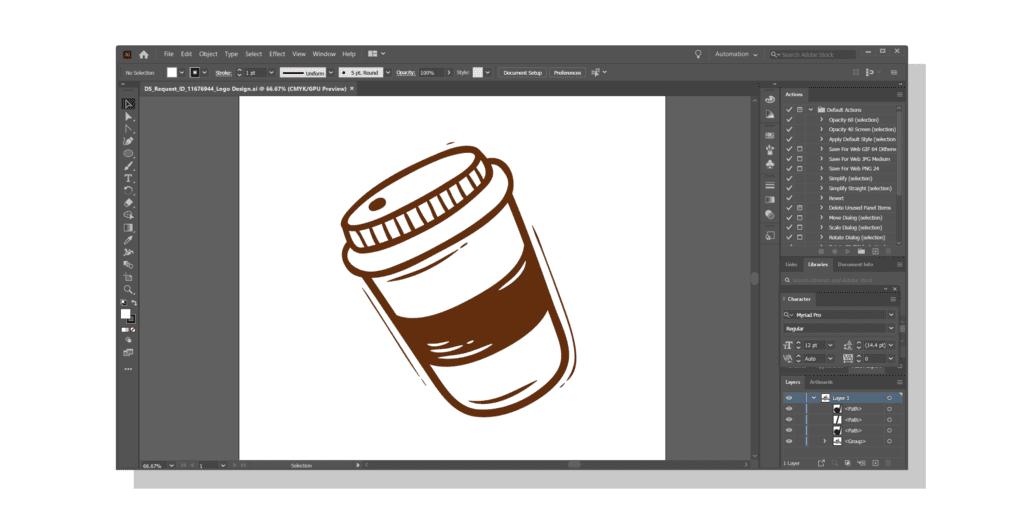Hide the second Path sublayer
This screenshot has height=515, width=1024.
(789, 420)
